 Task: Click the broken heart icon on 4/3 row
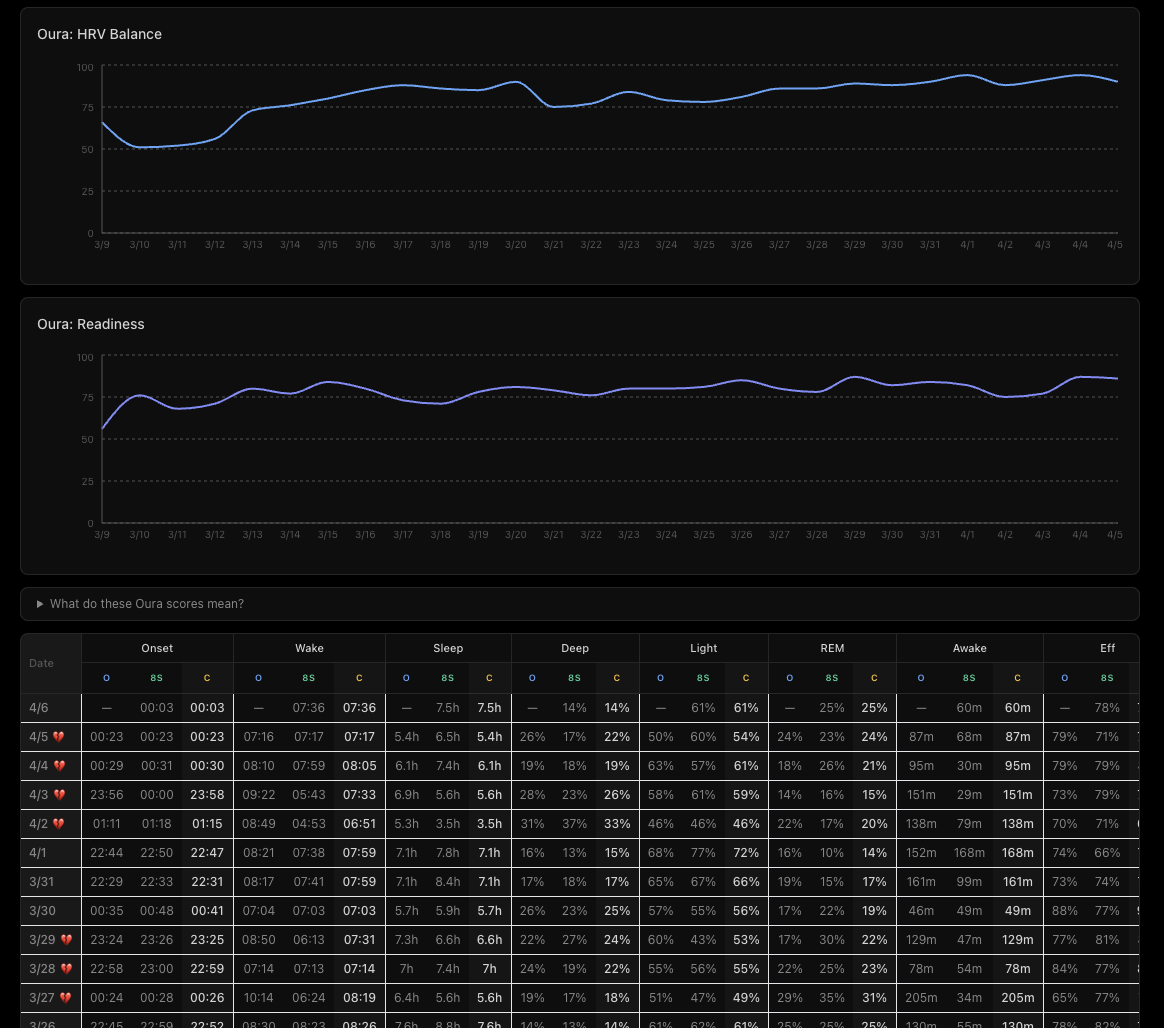click(59, 795)
